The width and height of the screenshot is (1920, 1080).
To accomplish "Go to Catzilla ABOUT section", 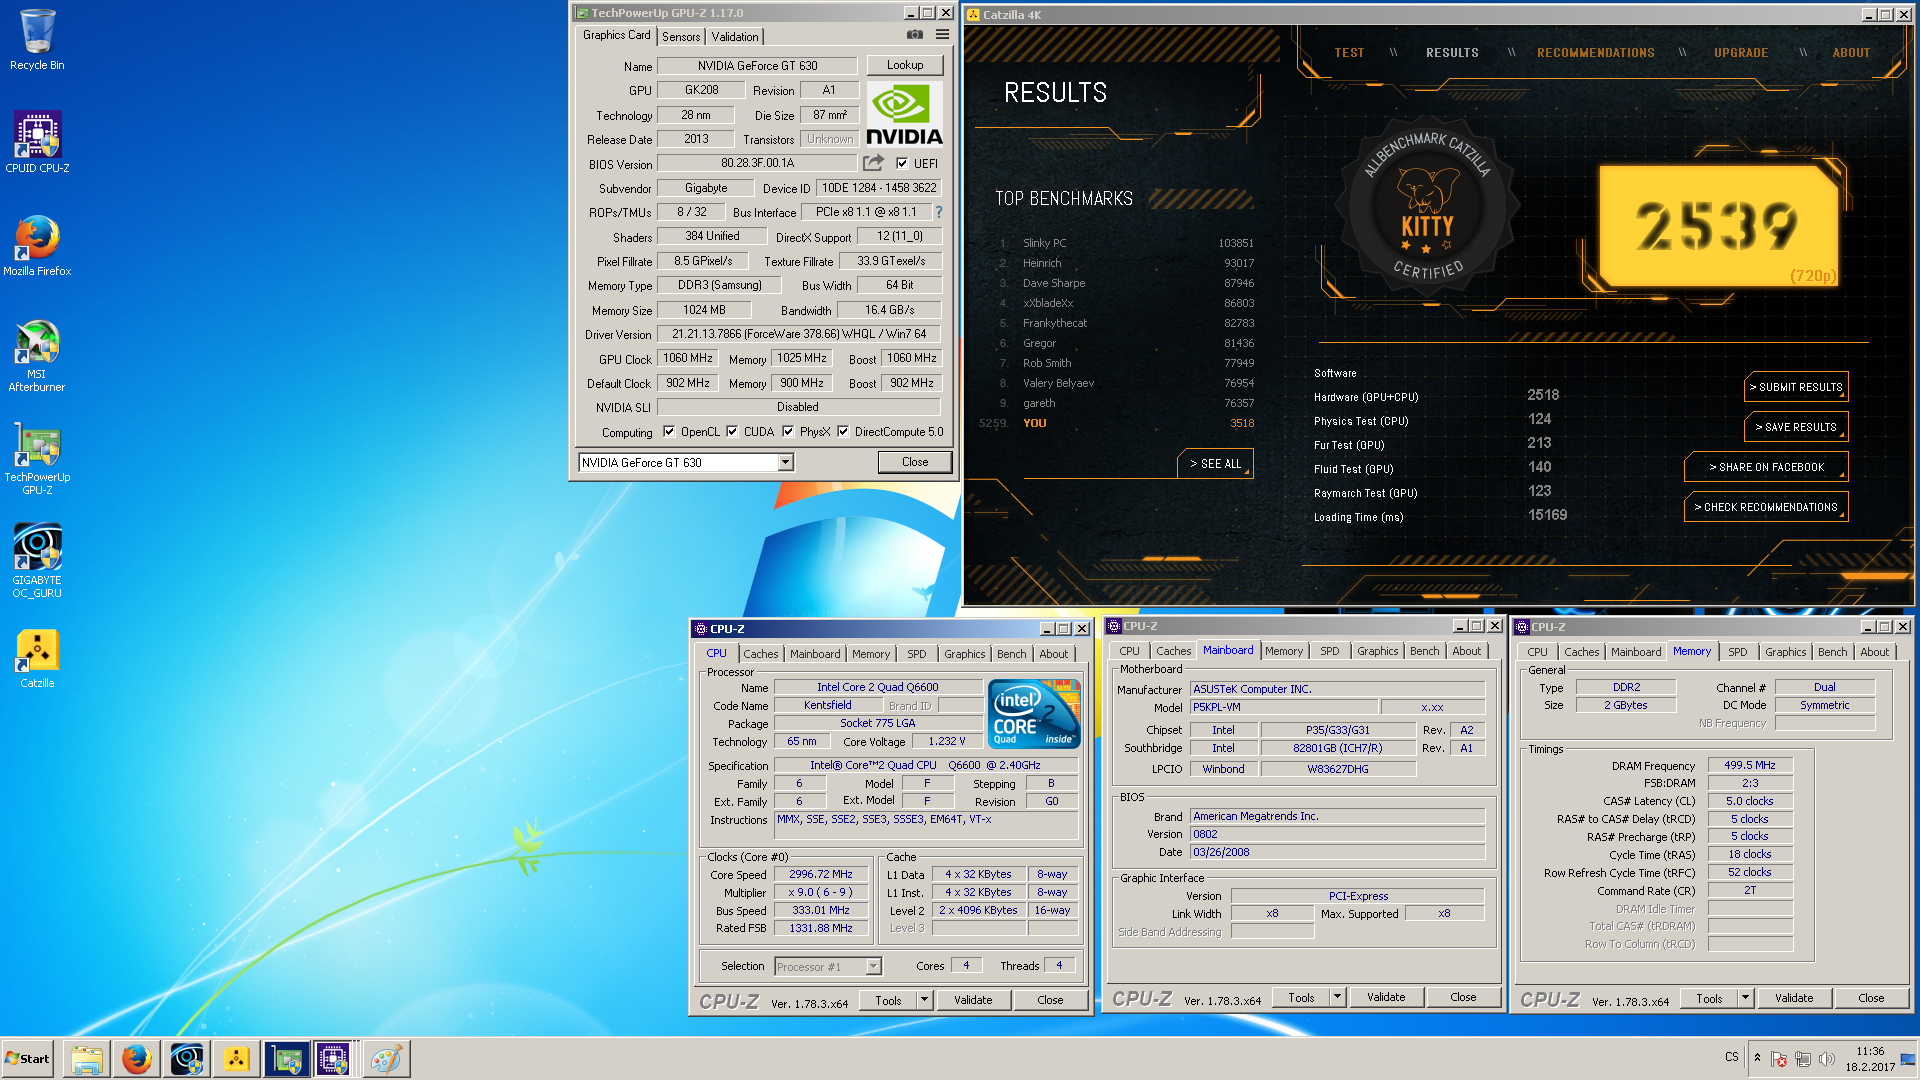I will pos(1851,53).
